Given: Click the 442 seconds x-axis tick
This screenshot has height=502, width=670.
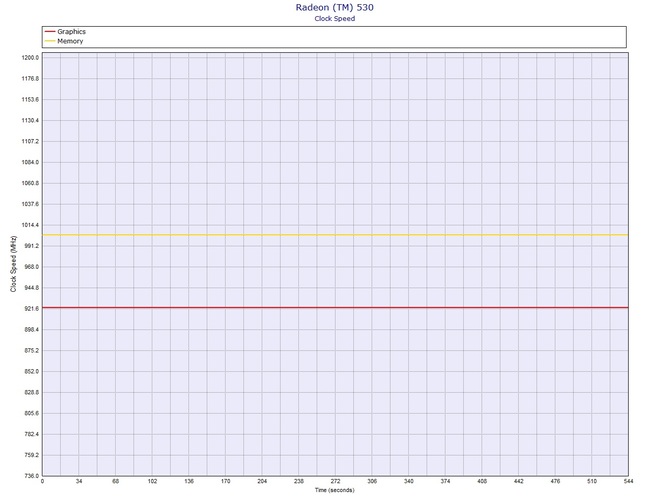Looking at the screenshot, I should coord(518,481).
